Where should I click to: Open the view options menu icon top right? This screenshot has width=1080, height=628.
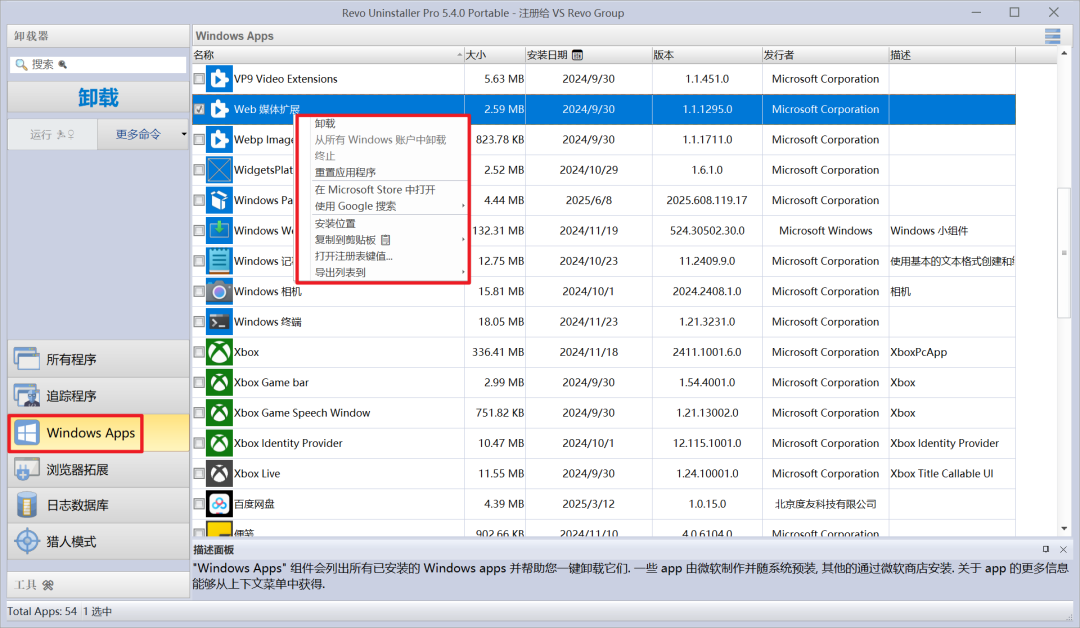click(1052, 36)
